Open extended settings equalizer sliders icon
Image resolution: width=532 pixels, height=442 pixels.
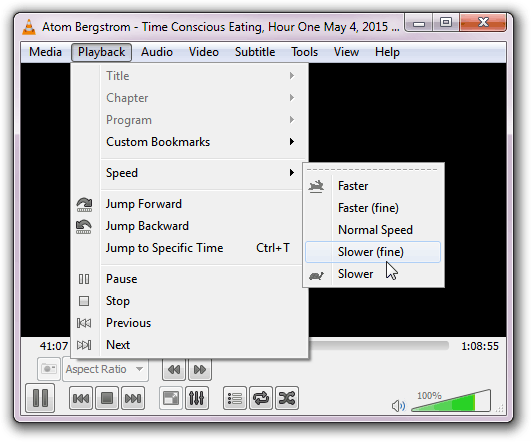[197, 398]
